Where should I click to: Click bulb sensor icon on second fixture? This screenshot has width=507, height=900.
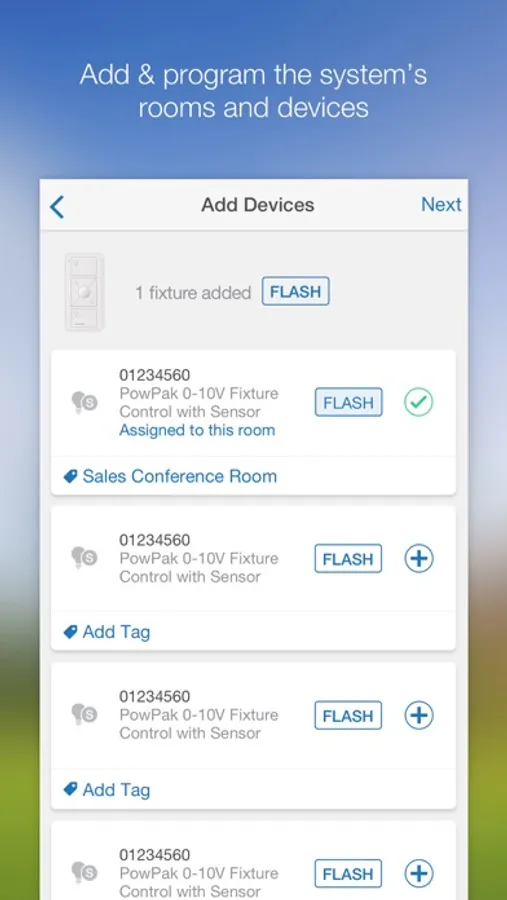tap(84, 557)
